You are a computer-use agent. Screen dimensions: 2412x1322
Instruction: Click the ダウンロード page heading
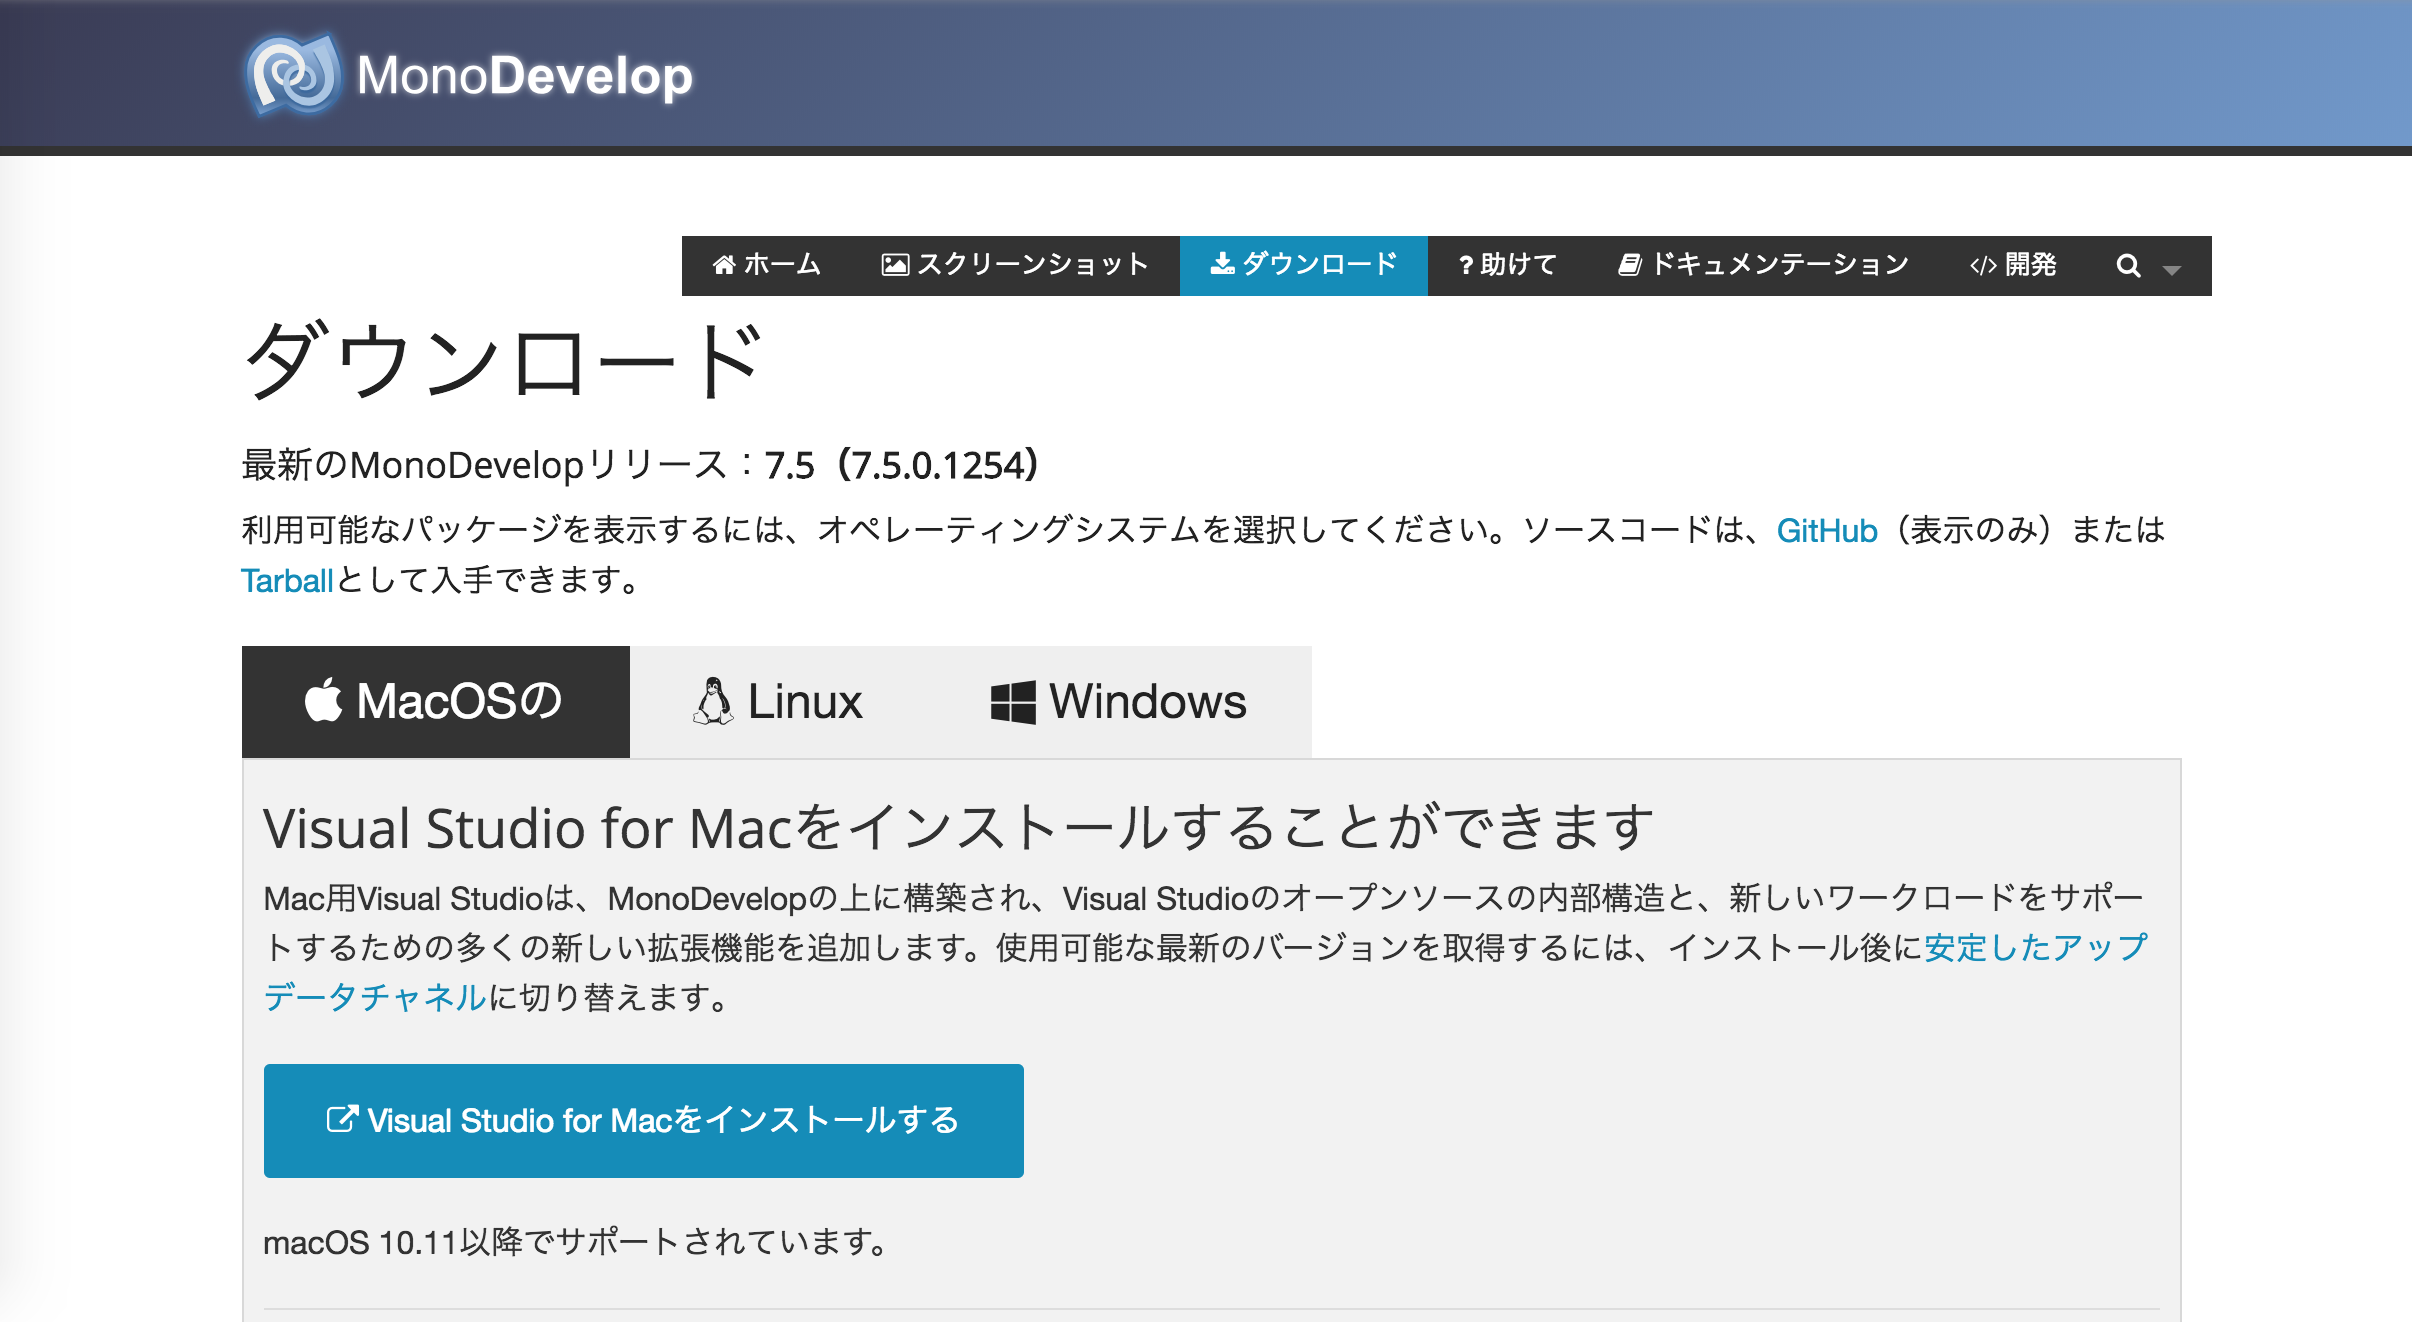(505, 360)
